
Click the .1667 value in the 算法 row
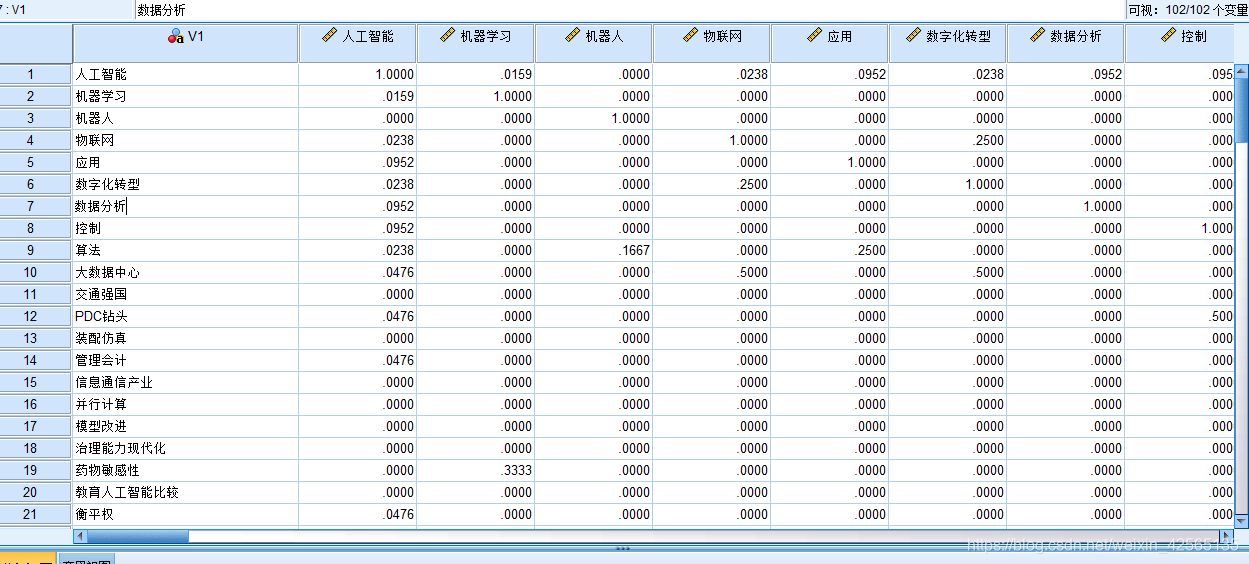click(634, 250)
